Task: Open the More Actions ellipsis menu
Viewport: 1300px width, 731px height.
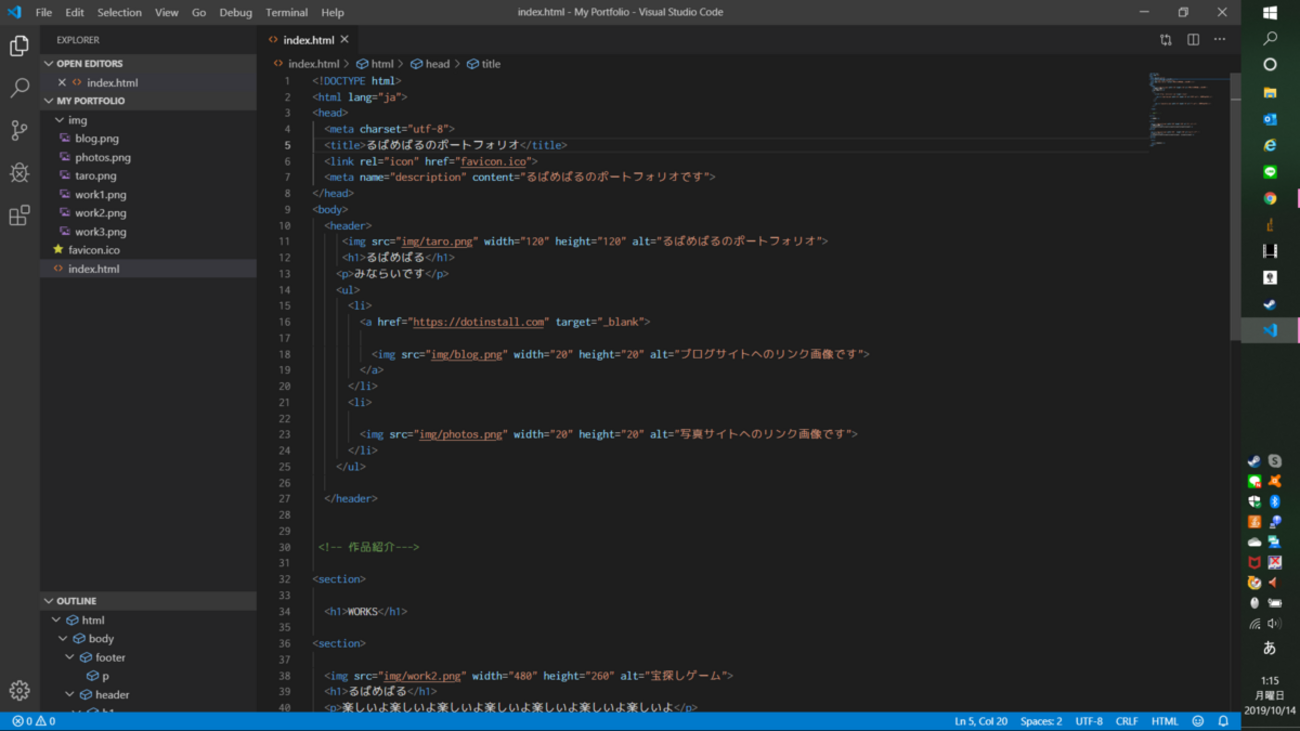Action: point(1220,40)
